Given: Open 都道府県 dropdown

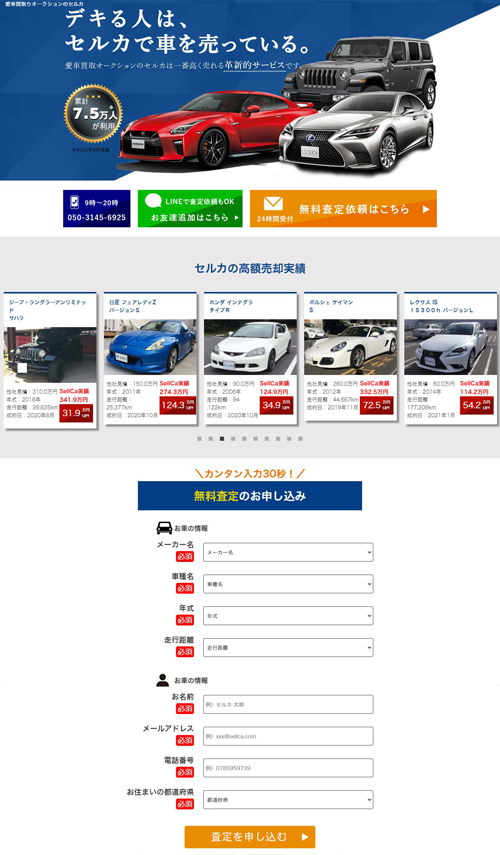Looking at the screenshot, I should [x=288, y=799].
